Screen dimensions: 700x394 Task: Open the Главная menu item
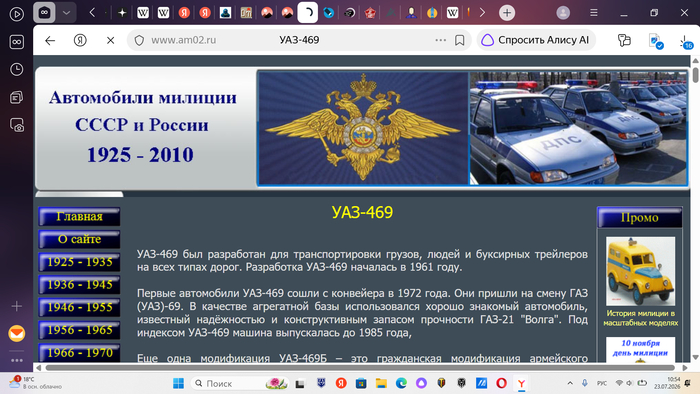[x=79, y=216]
